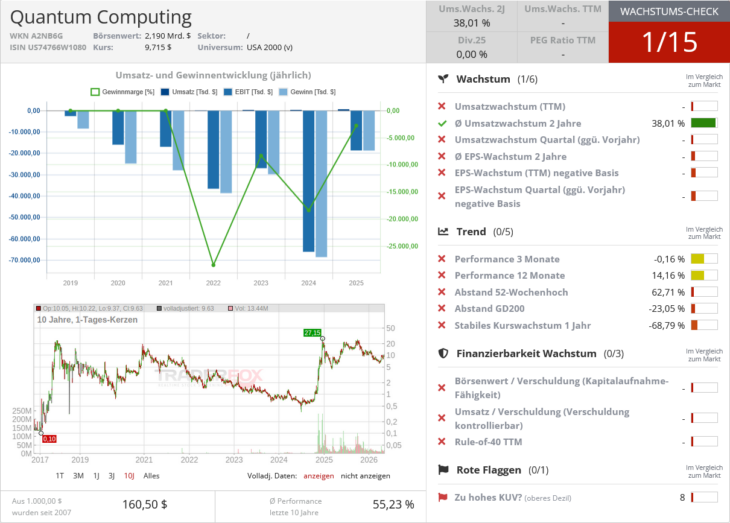Click the WACHSTUMS-CHECK header

tap(669, 12)
